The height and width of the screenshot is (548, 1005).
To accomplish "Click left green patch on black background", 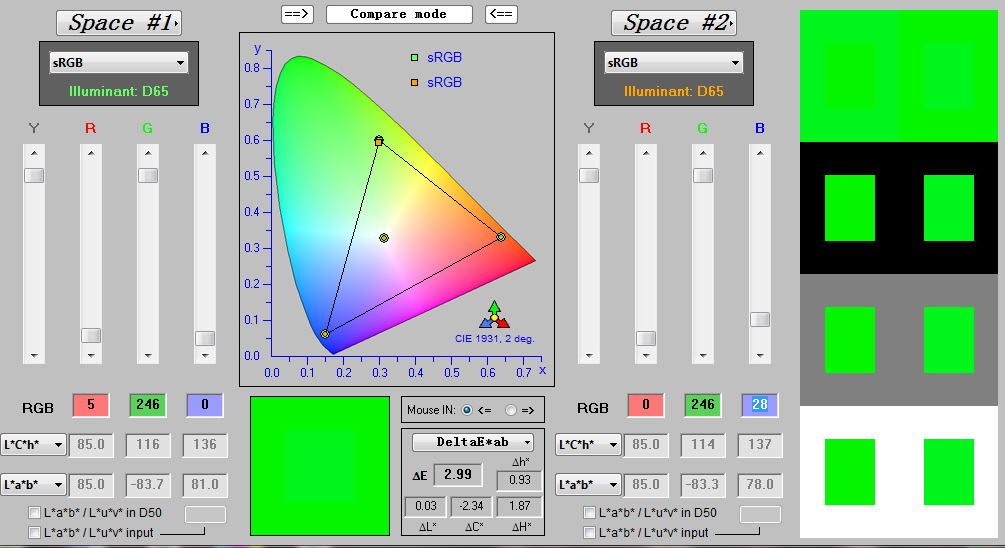I will (x=850, y=208).
